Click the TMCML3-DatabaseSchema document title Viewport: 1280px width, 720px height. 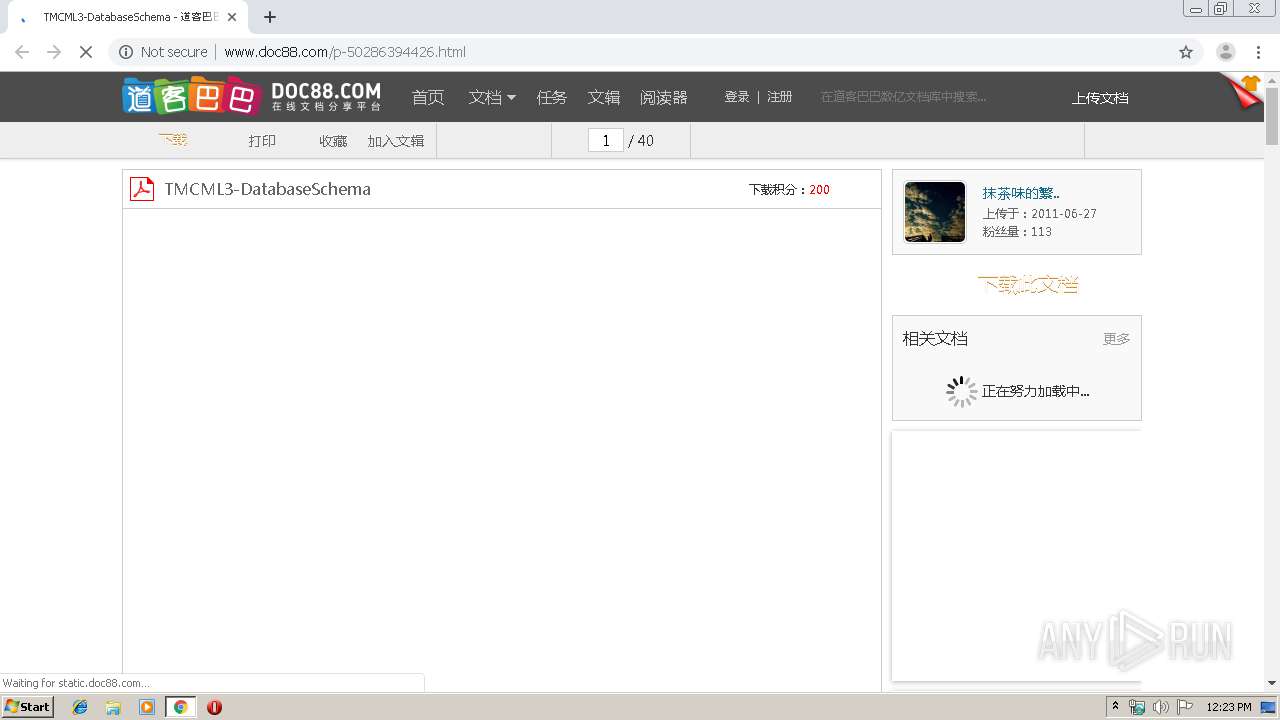coord(268,189)
